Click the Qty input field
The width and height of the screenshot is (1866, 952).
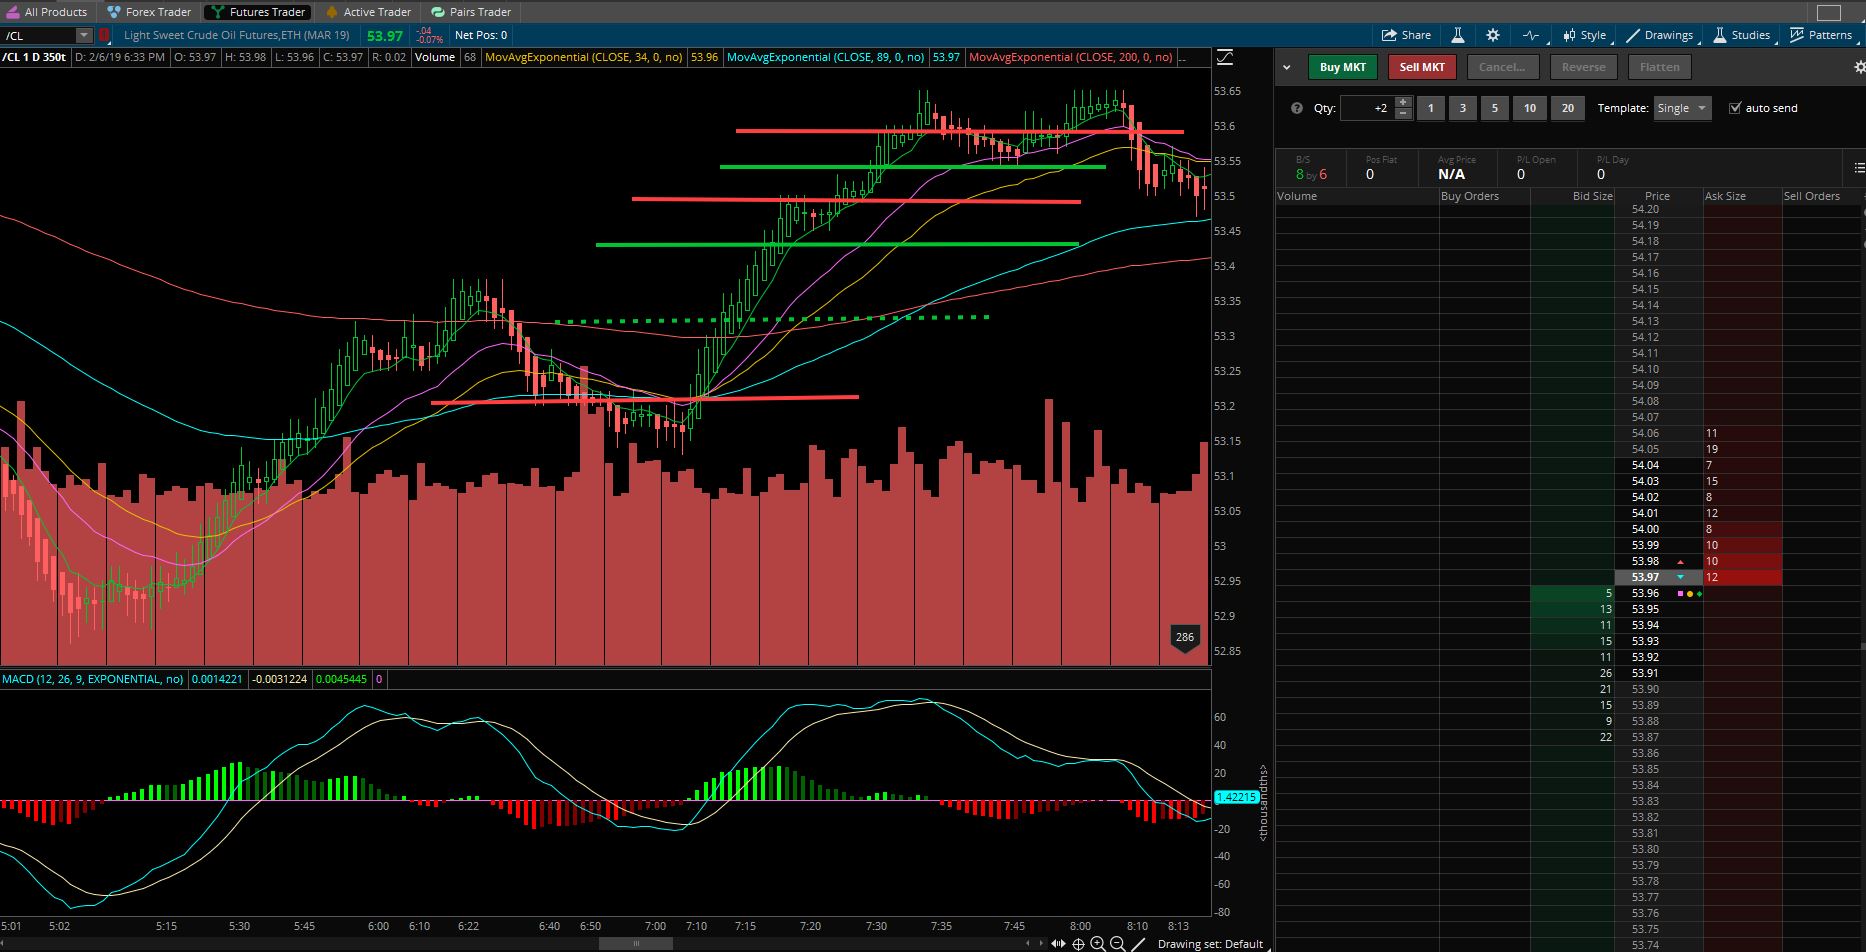[1367, 108]
